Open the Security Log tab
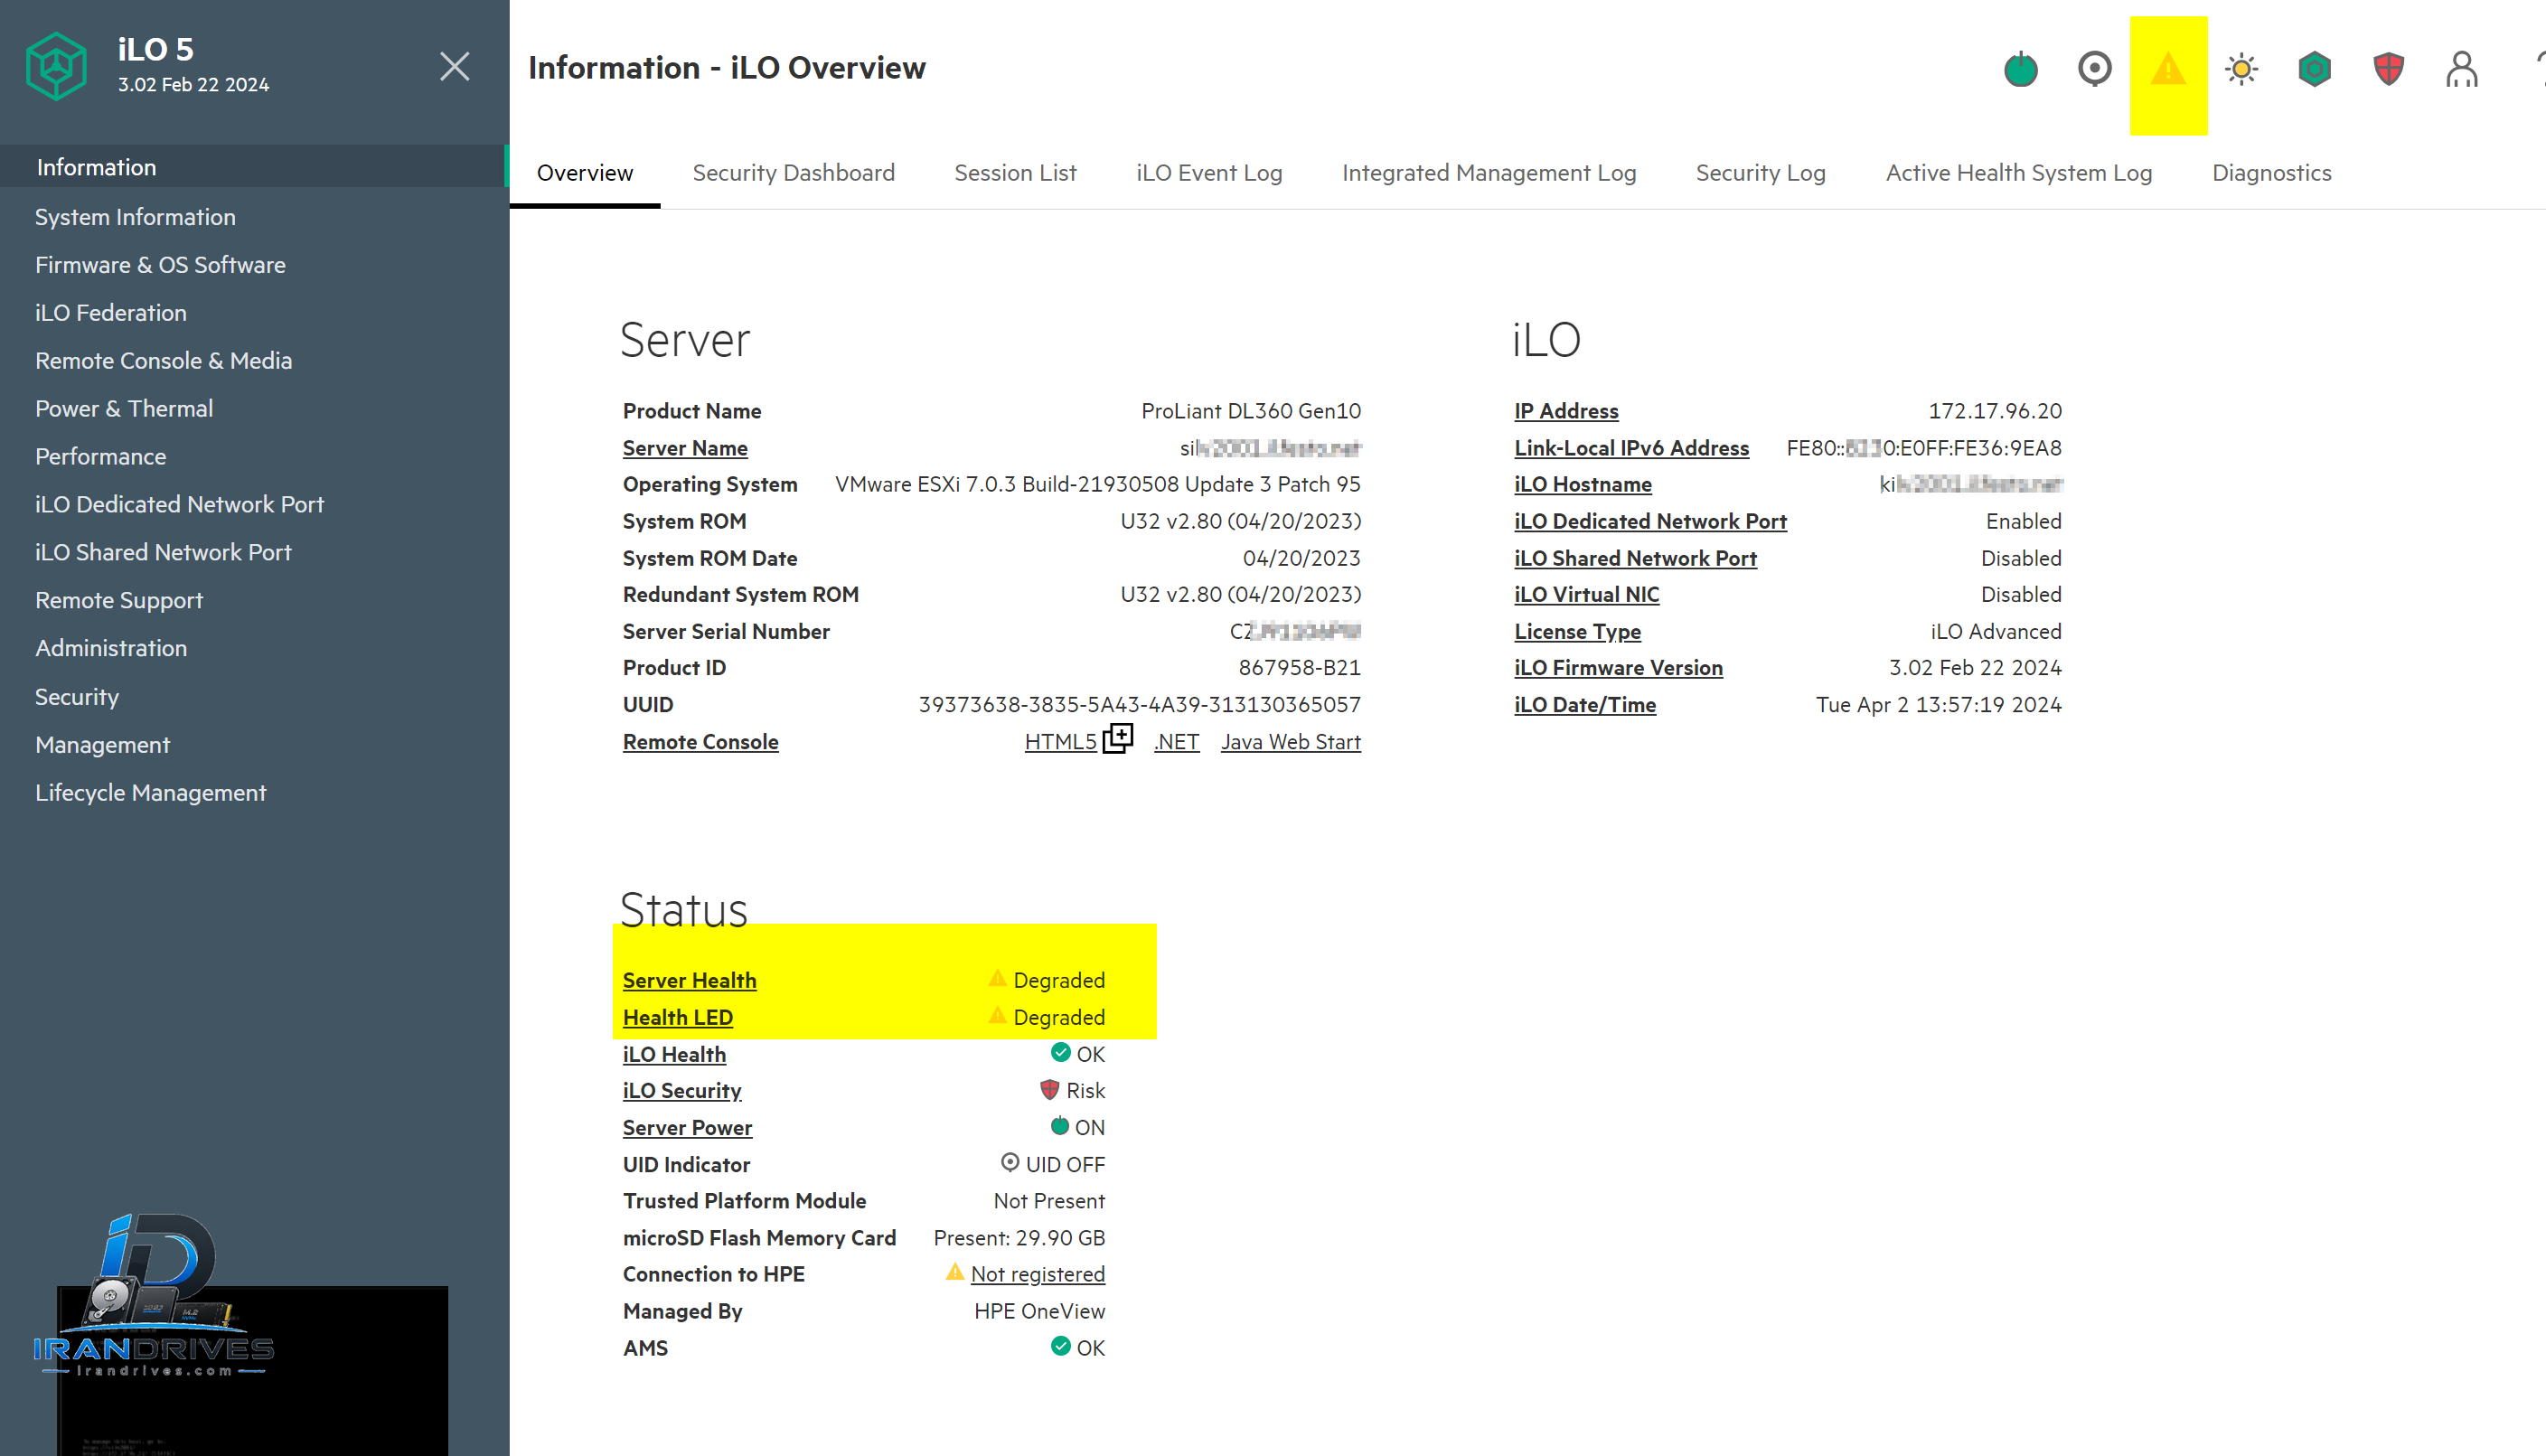The height and width of the screenshot is (1456, 2546). pyautogui.click(x=1760, y=173)
